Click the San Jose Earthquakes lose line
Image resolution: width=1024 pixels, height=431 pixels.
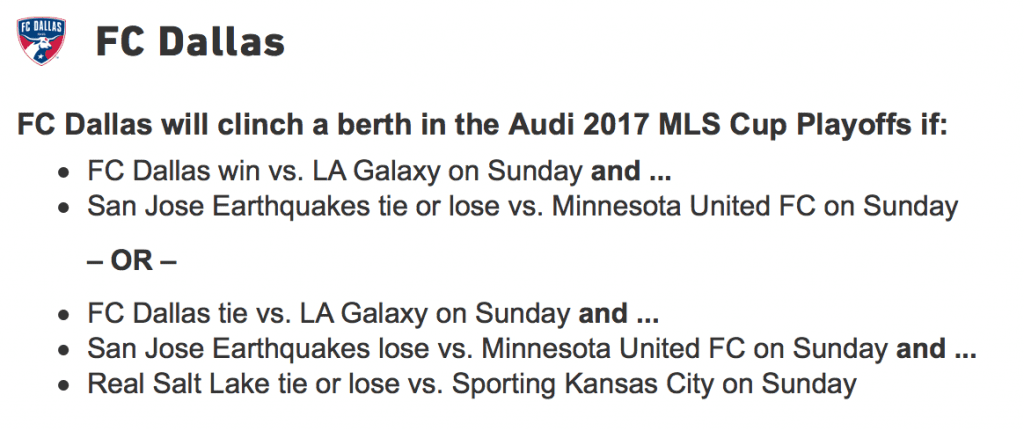(x=532, y=349)
